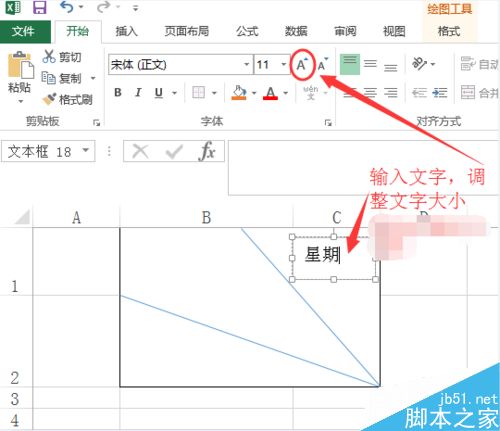Open the font name dropdown arrow
Viewport: 500px width, 431px height.
tap(247, 64)
